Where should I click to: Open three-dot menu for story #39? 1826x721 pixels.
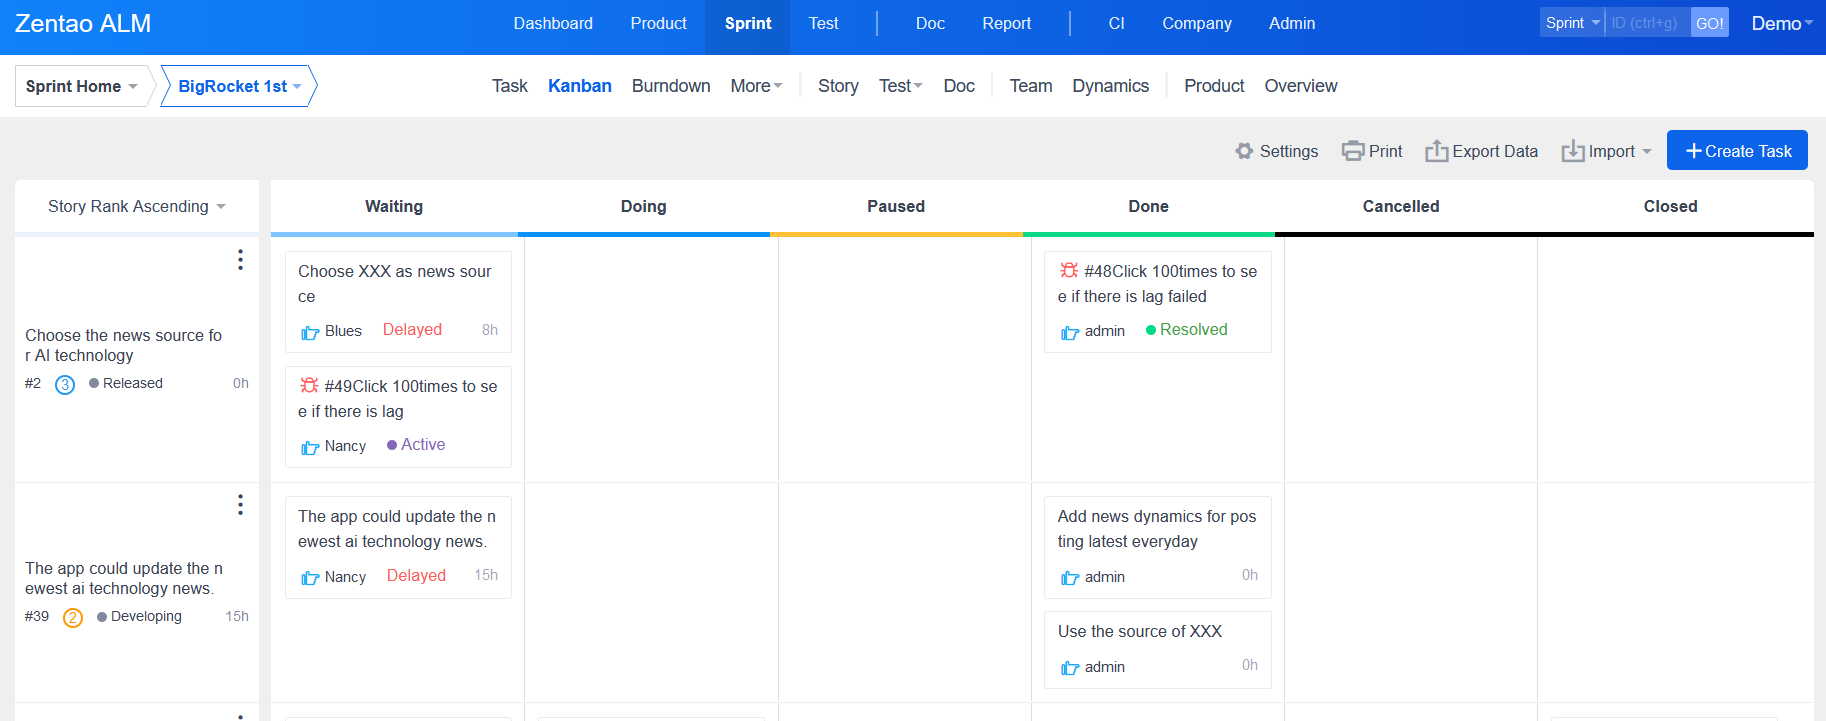point(240,505)
